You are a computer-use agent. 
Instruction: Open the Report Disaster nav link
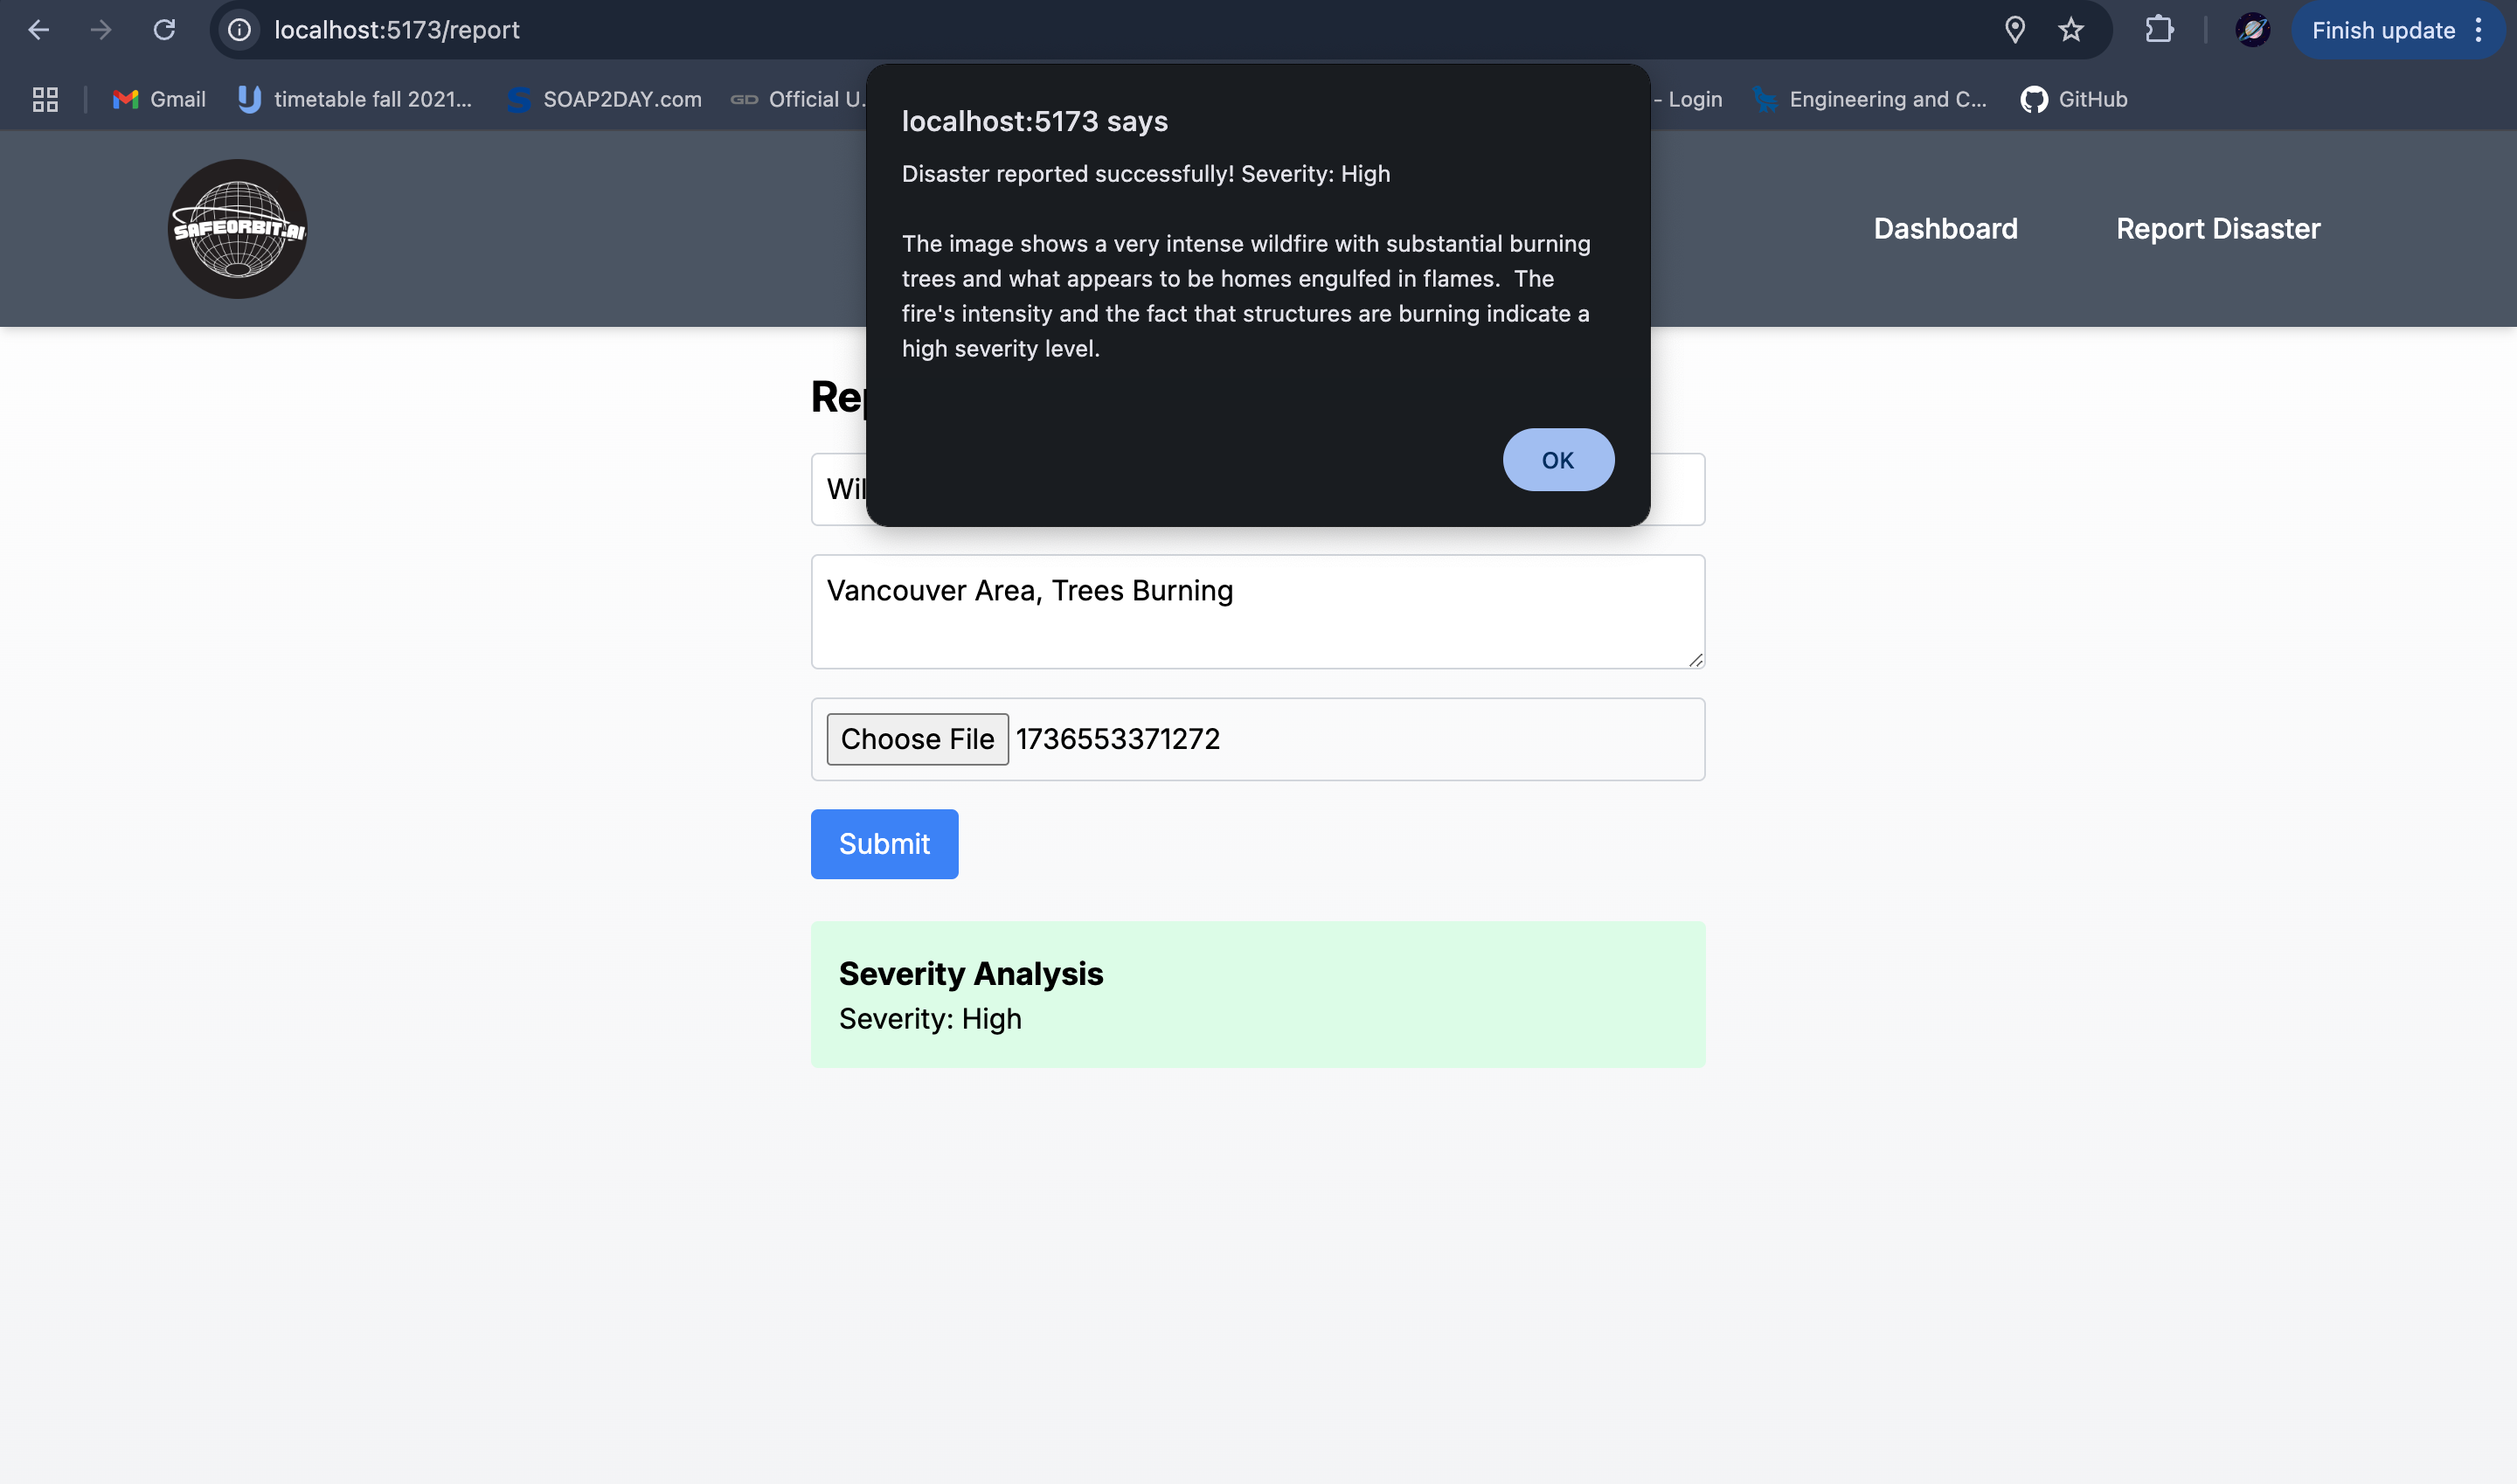[2217, 229]
